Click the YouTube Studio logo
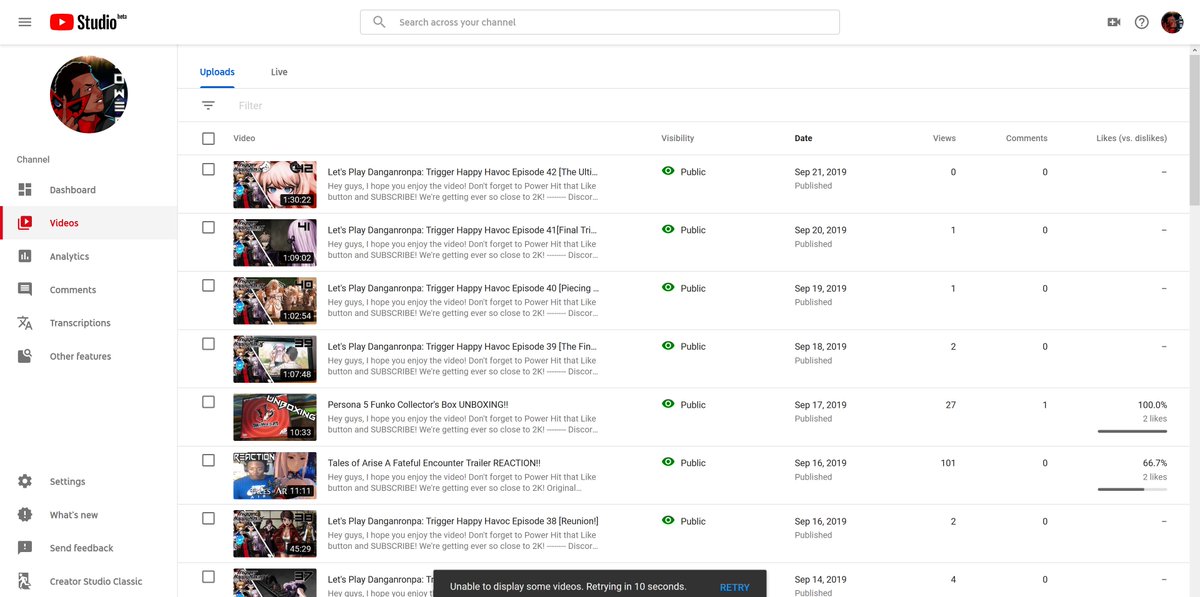The width and height of the screenshot is (1200, 597). coord(88,22)
